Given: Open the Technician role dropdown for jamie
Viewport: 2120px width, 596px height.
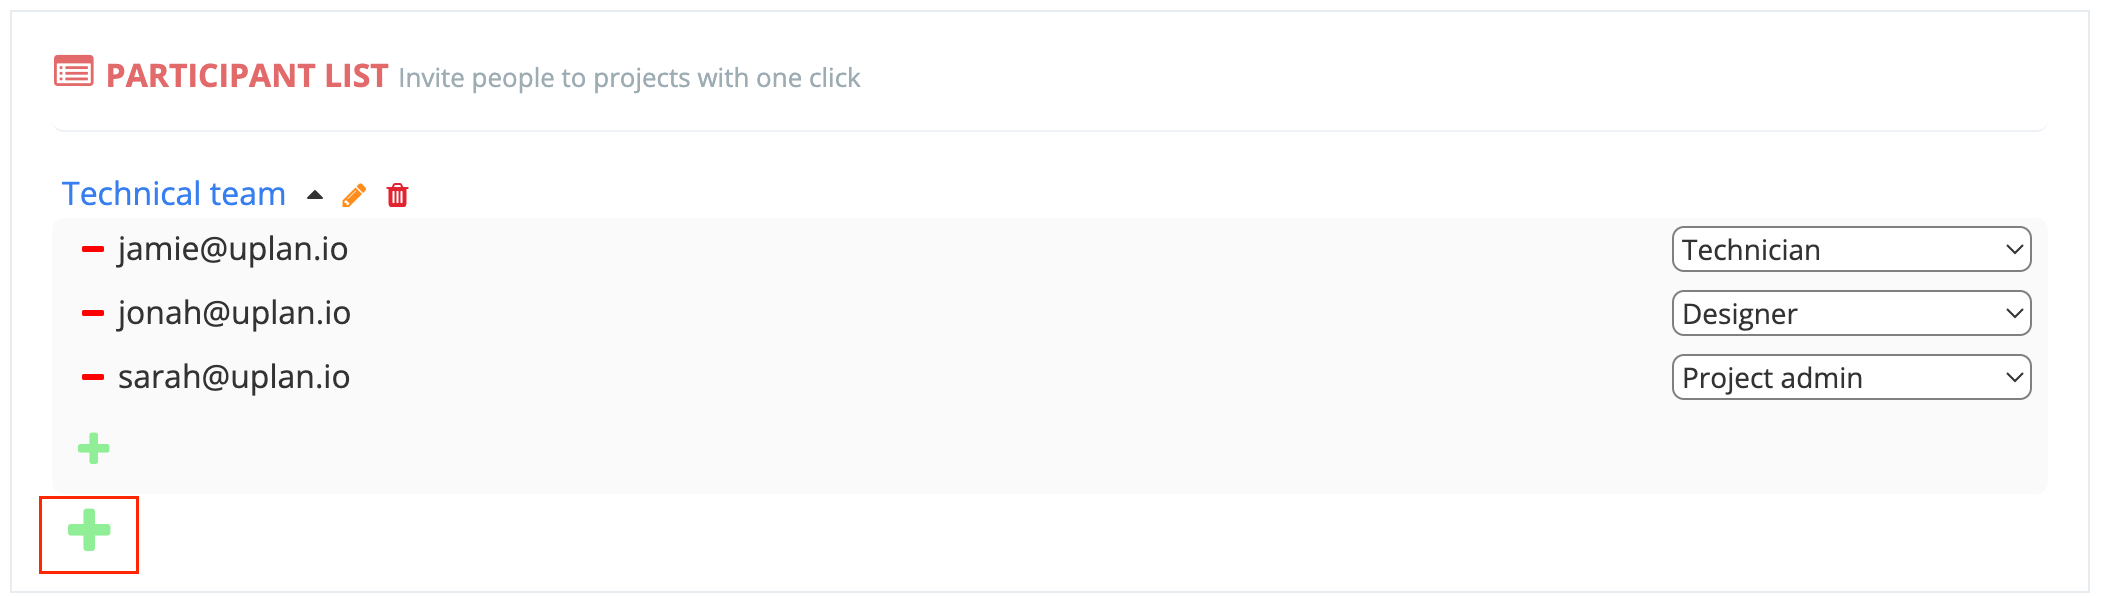Looking at the screenshot, I should (x=1851, y=249).
